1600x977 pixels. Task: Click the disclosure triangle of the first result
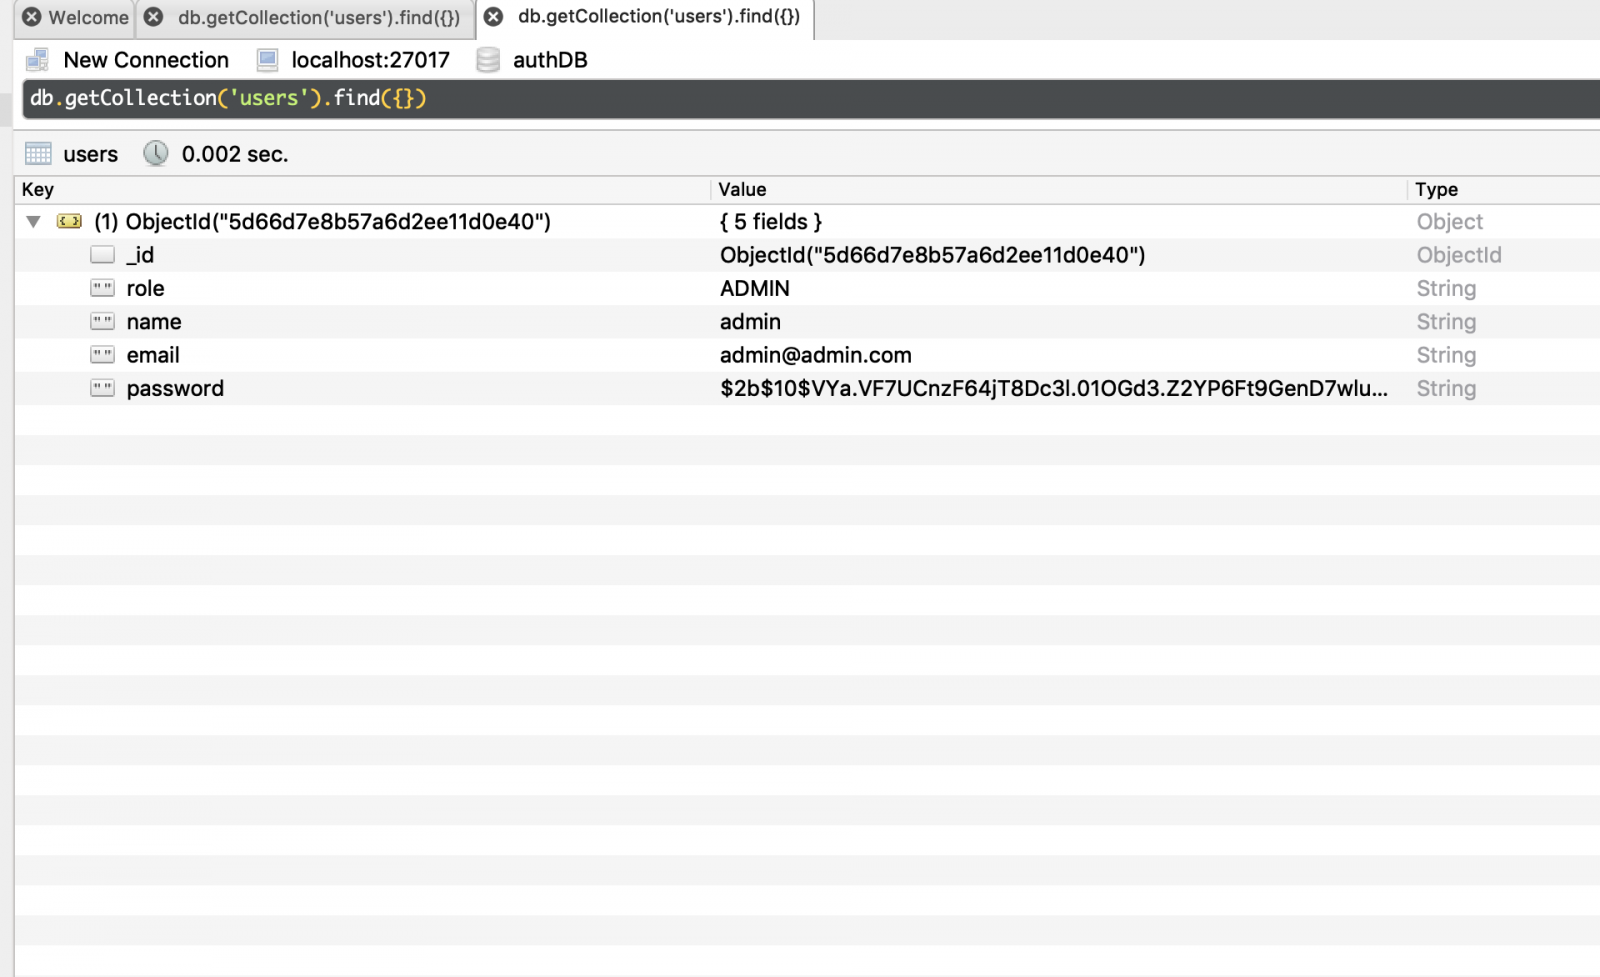pos(33,221)
